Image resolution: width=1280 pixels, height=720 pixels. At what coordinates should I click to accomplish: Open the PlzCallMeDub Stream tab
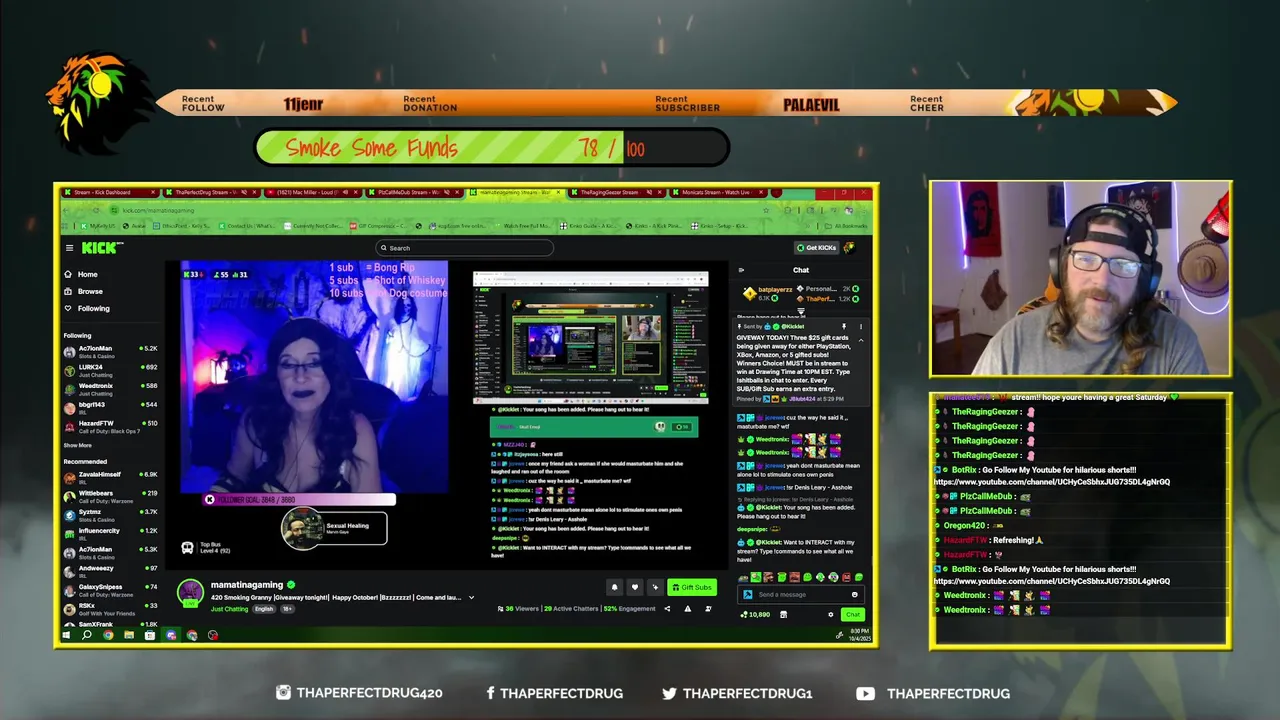click(413, 192)
